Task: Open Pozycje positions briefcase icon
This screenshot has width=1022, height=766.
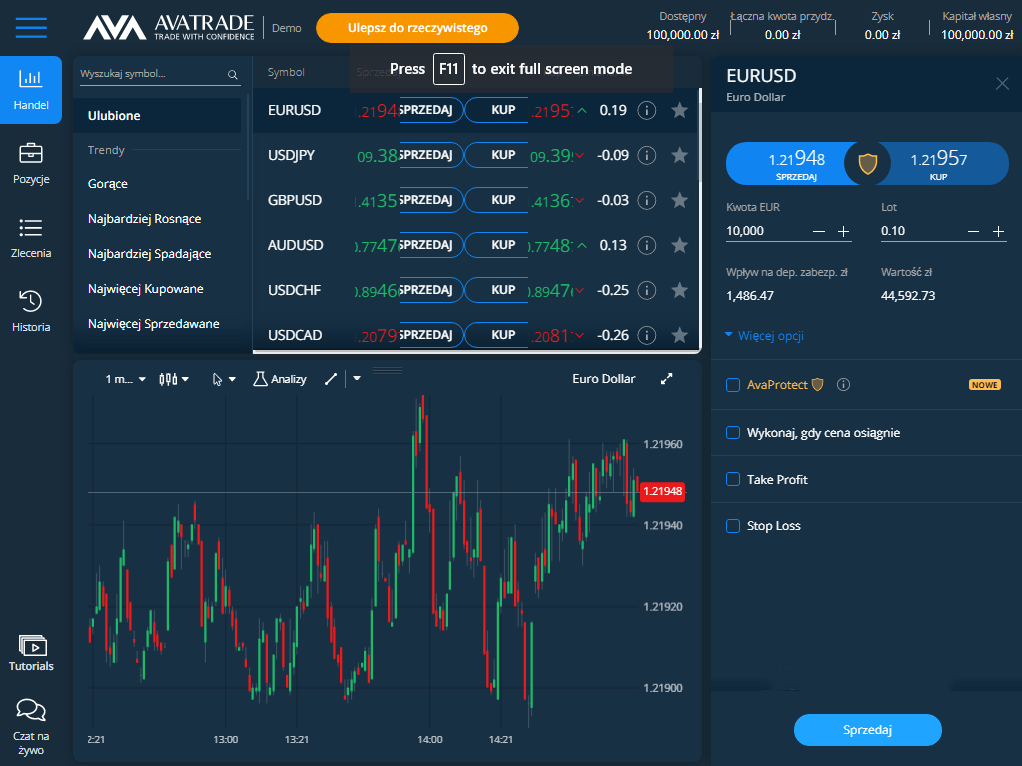Action: click(31, 163)
